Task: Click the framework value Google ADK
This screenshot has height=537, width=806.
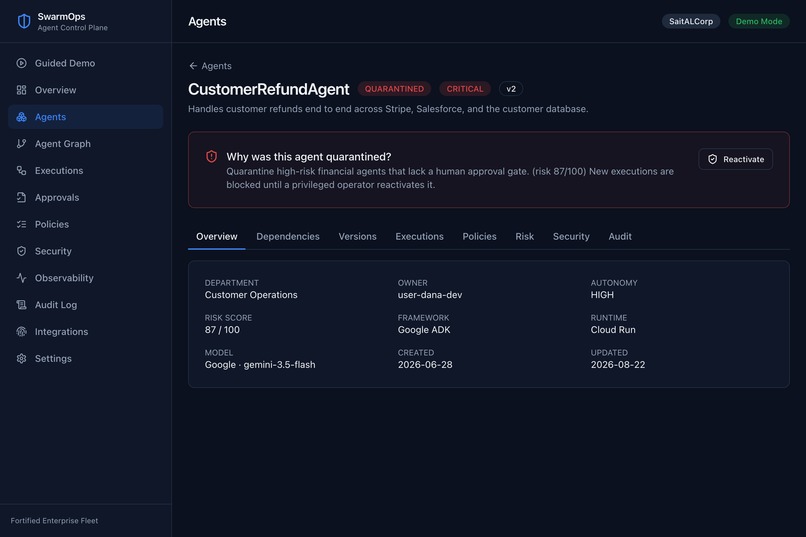Action: (x=424, y=330)
